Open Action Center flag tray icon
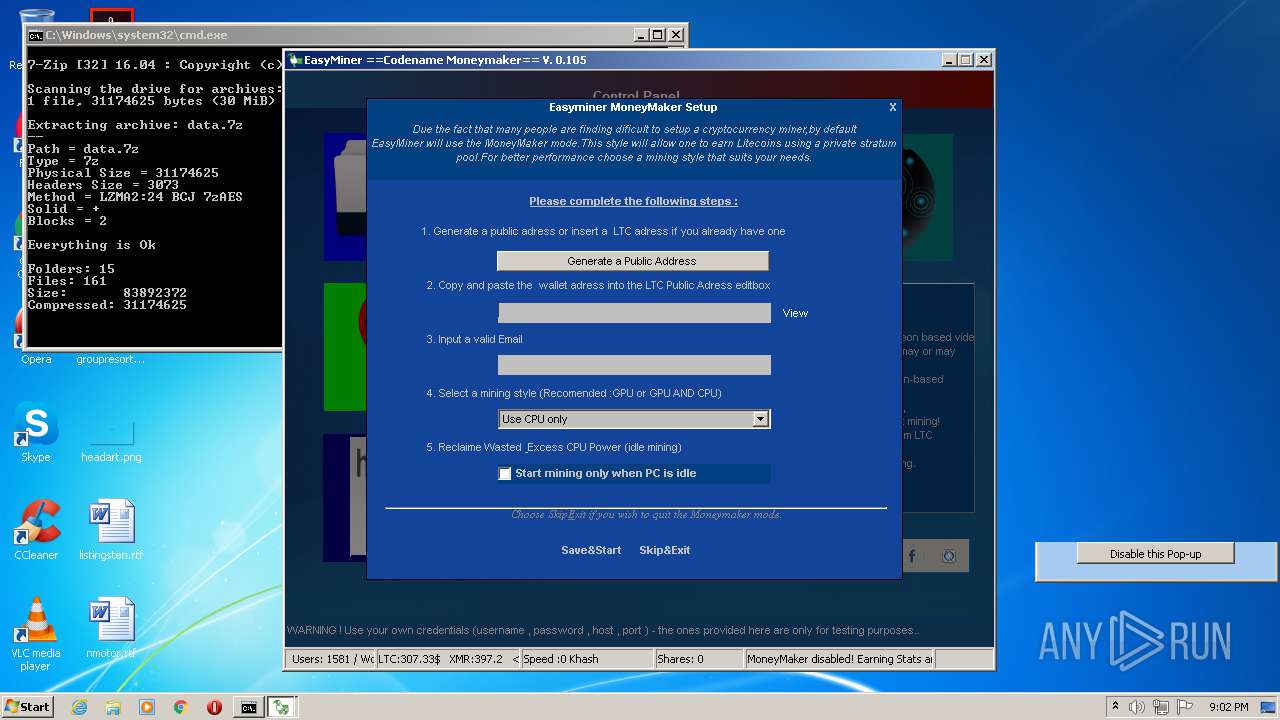Screen dimensions: 1280x720 click(1184, 707)
